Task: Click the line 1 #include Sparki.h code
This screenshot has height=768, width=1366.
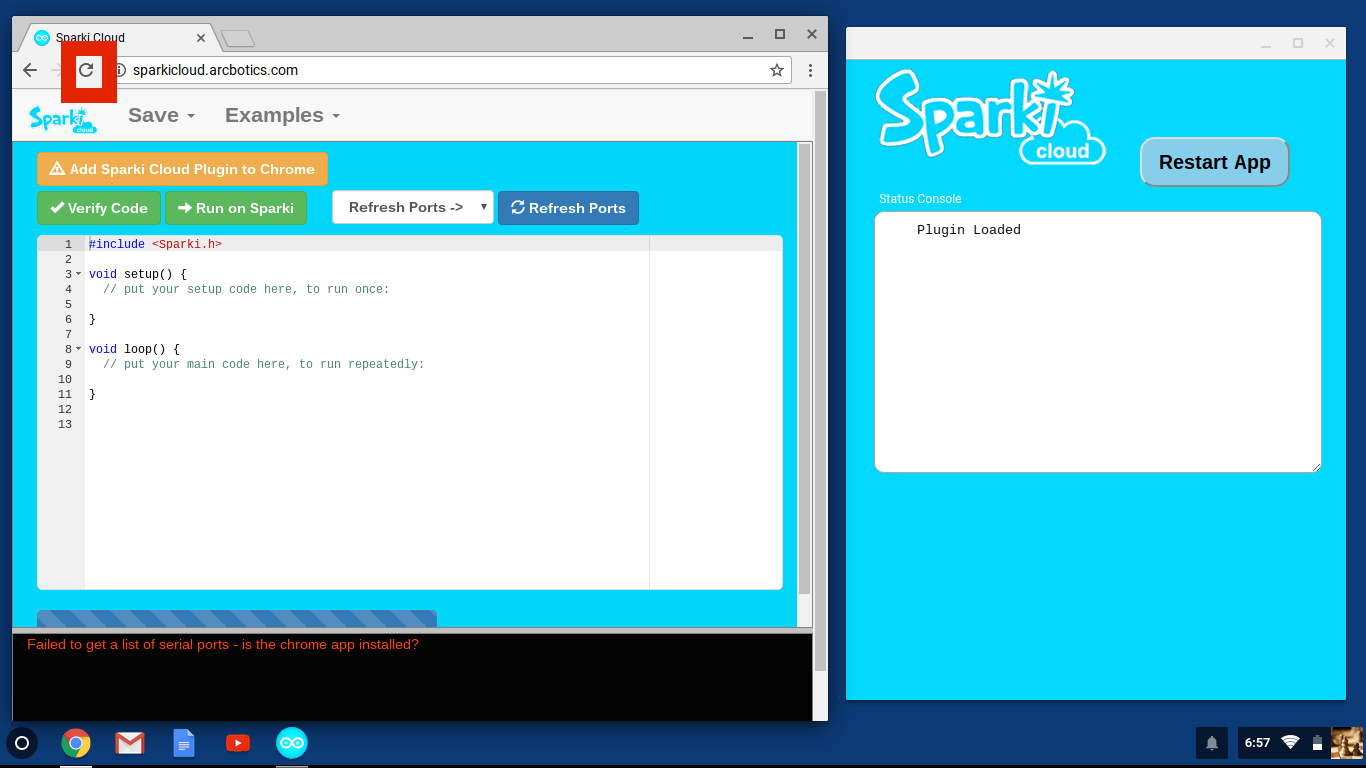Action: pyautogui.click(x=155, y=244)
